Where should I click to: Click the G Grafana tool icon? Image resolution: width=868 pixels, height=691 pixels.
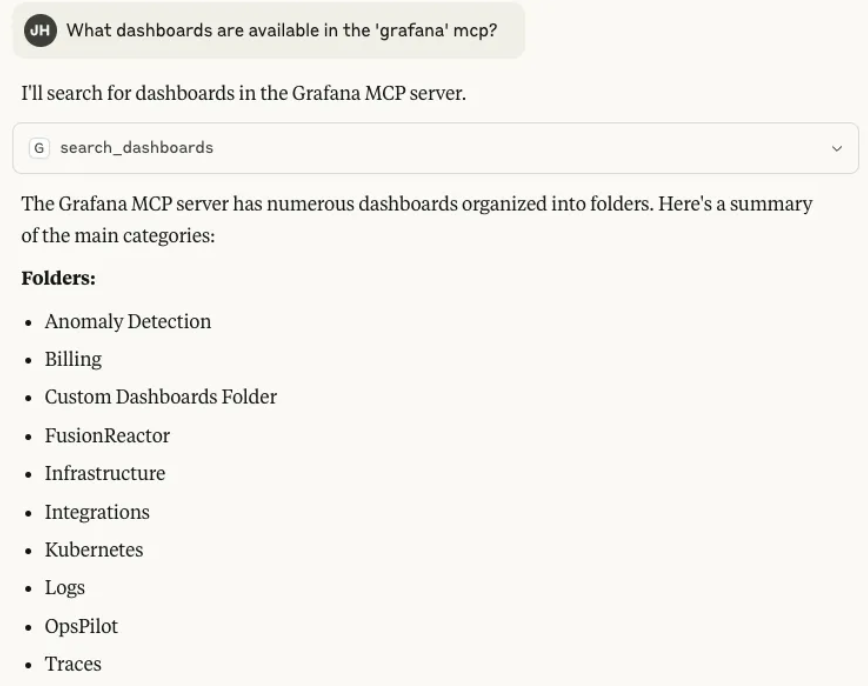click(39, 148)
